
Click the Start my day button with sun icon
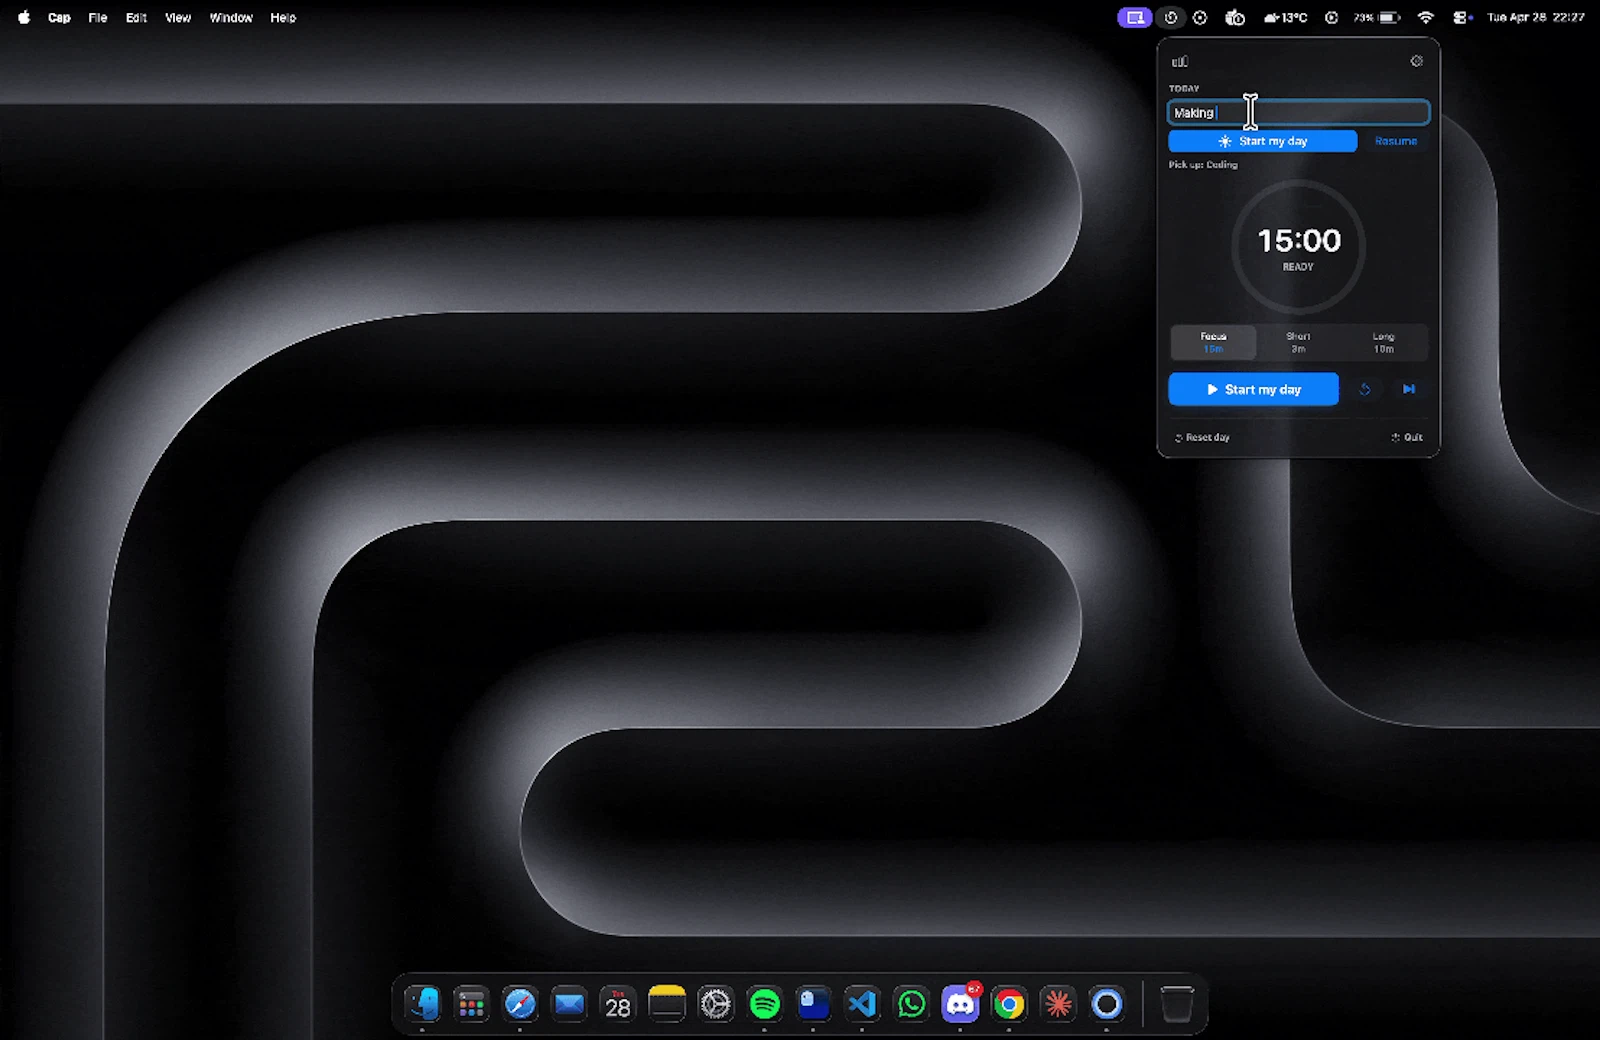1262,141
